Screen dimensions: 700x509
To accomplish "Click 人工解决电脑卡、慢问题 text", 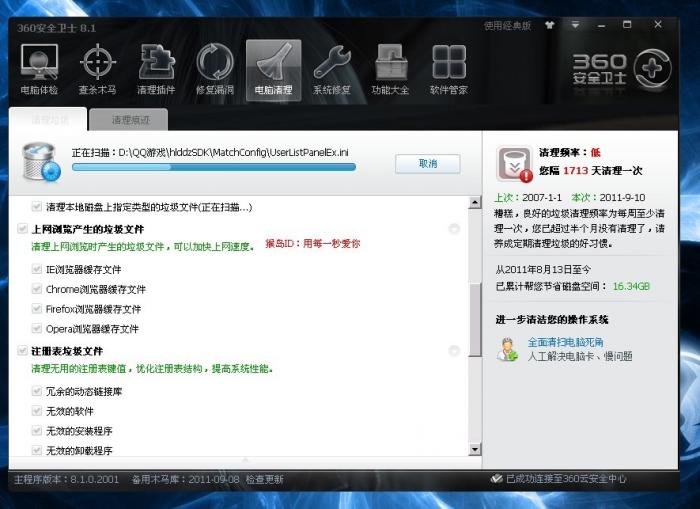I will (x=579, y=356).
